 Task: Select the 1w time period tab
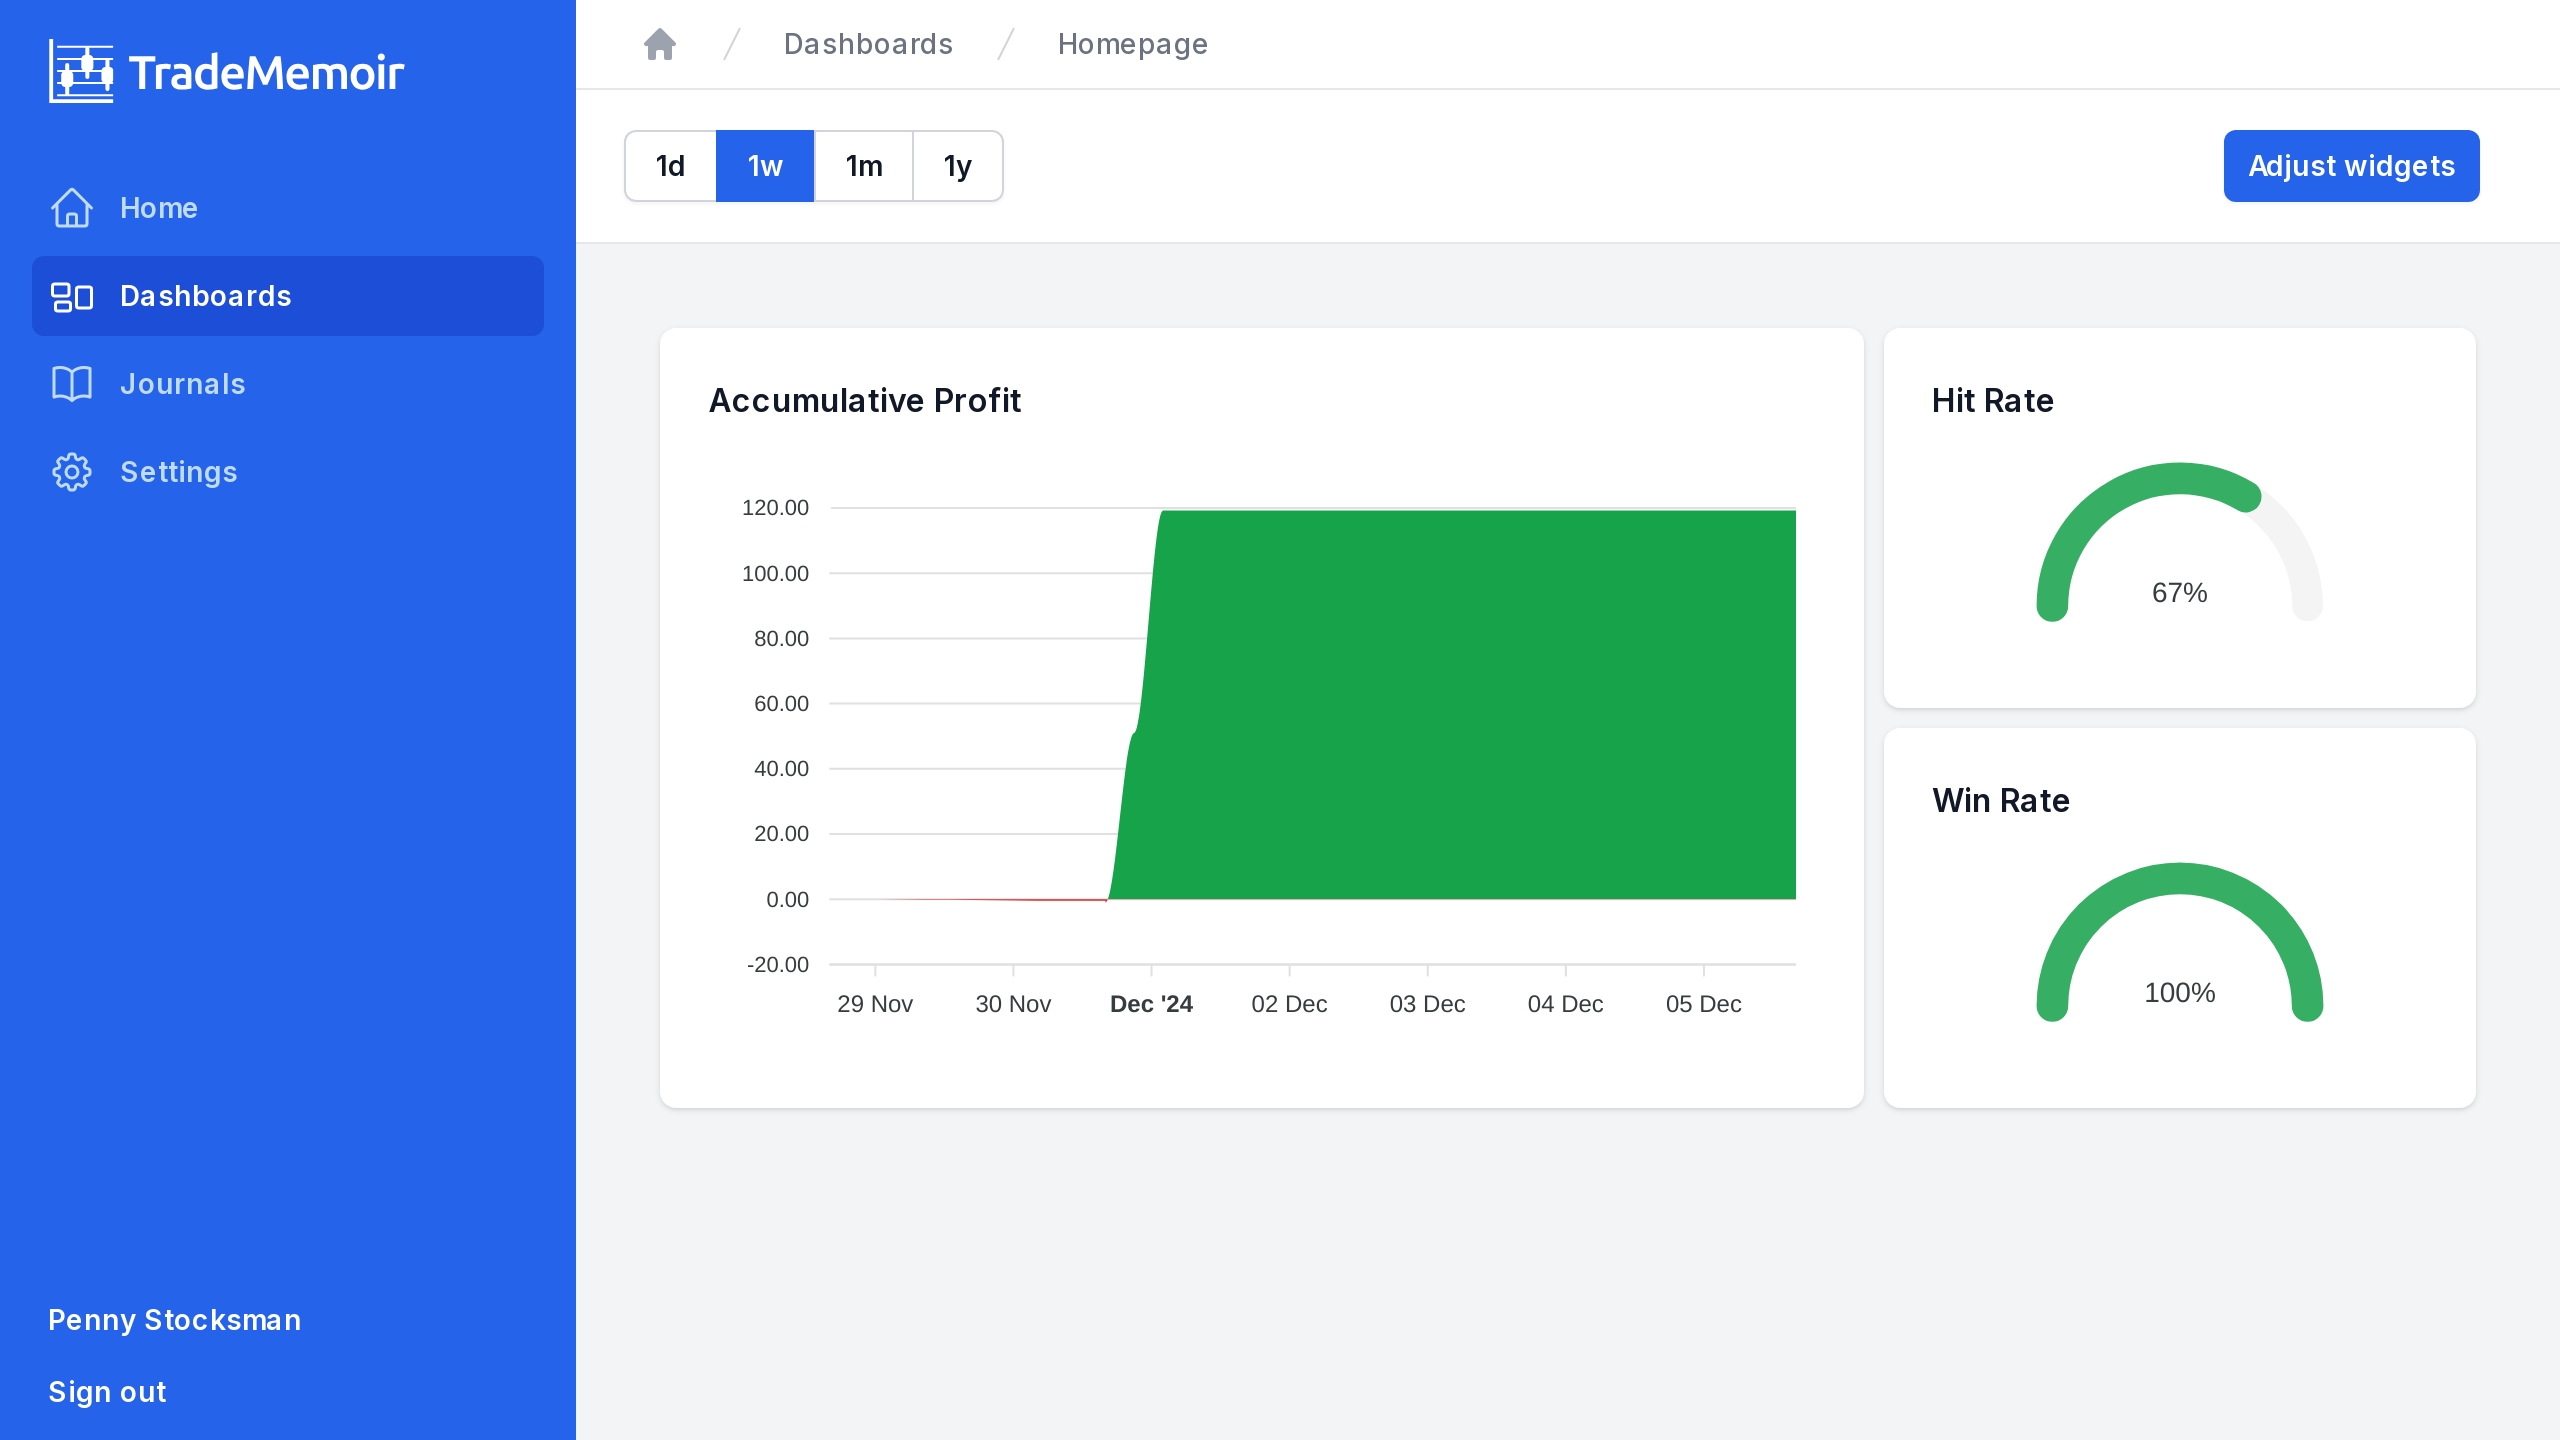click(765, 165)
